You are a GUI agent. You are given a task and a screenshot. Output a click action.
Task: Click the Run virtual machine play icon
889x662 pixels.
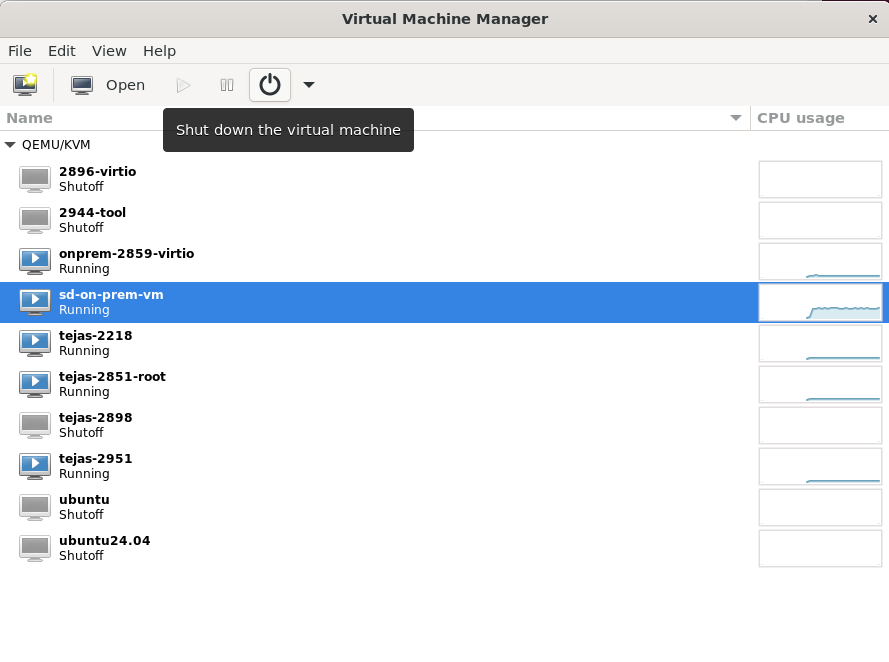183,85
